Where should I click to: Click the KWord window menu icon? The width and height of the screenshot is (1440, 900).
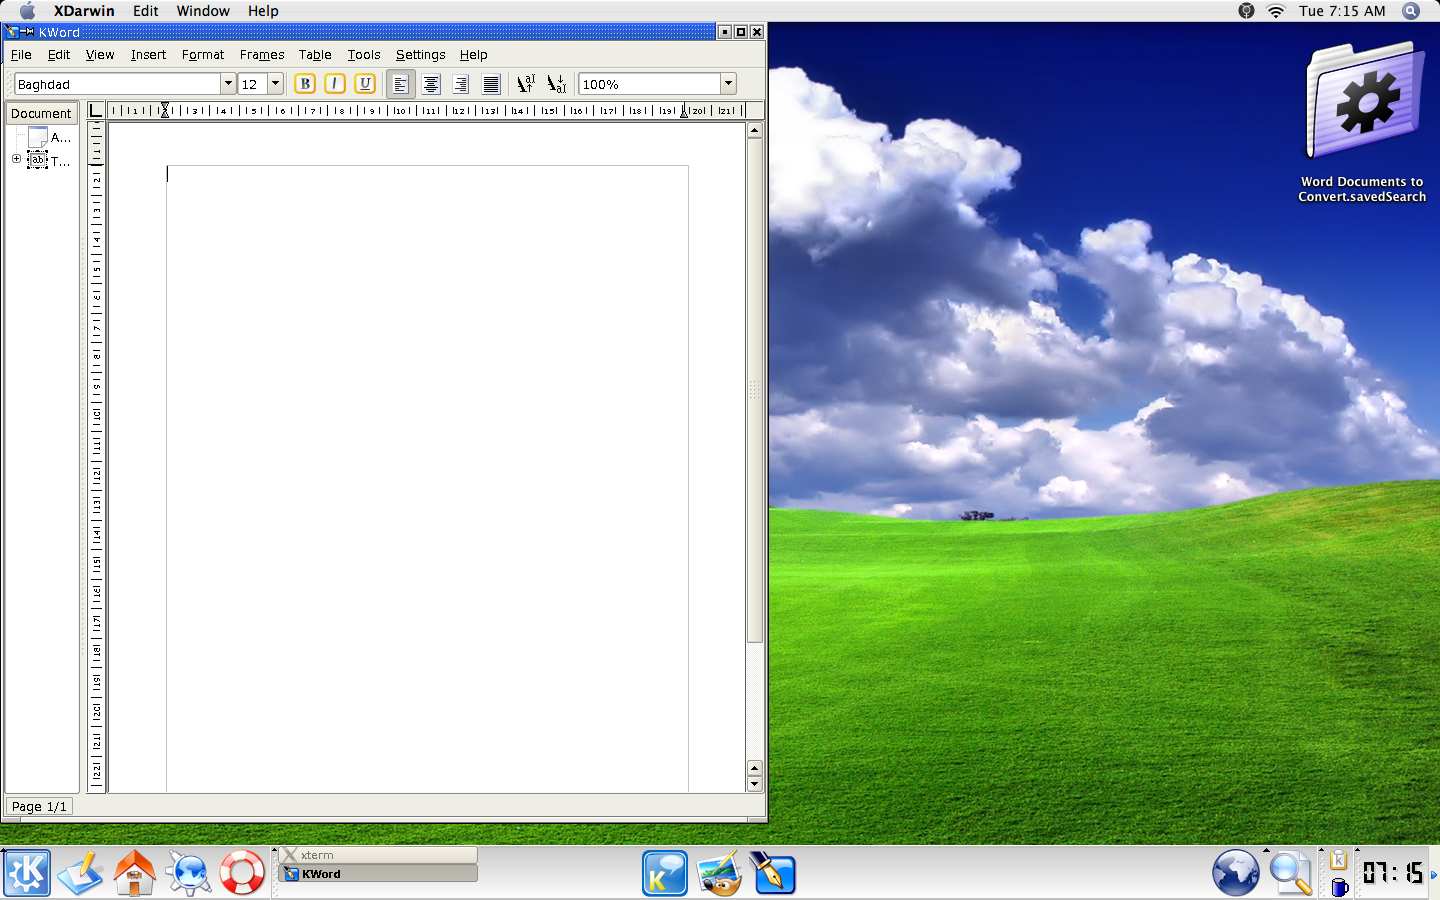click(x=13, y=32)
